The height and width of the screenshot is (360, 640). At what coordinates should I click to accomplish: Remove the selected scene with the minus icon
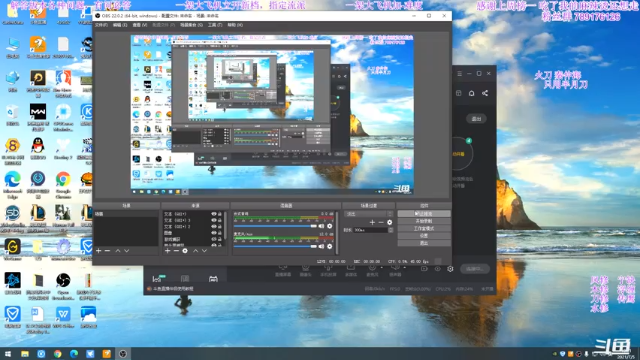tap(107, 251)
